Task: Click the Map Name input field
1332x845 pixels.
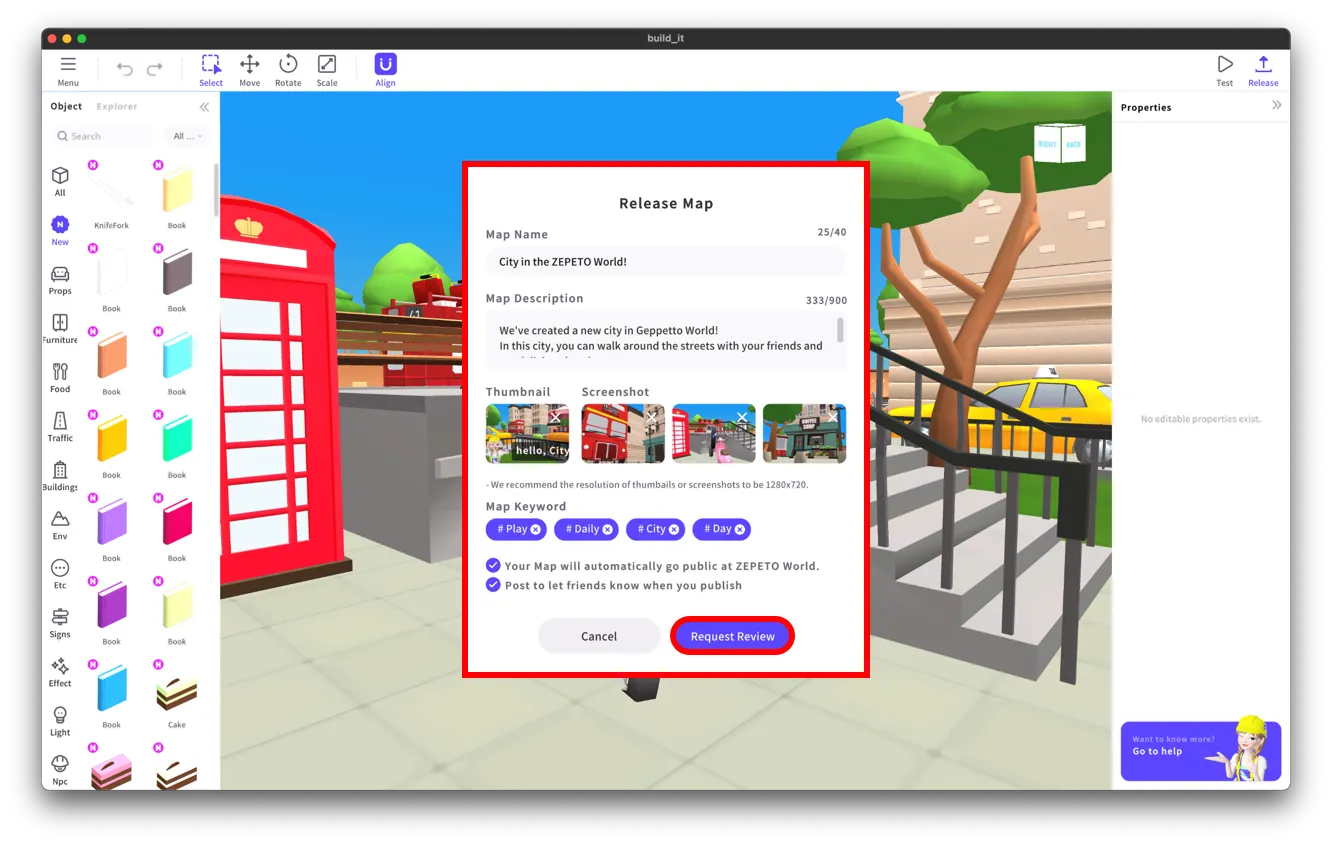Action: coord(666,262)
